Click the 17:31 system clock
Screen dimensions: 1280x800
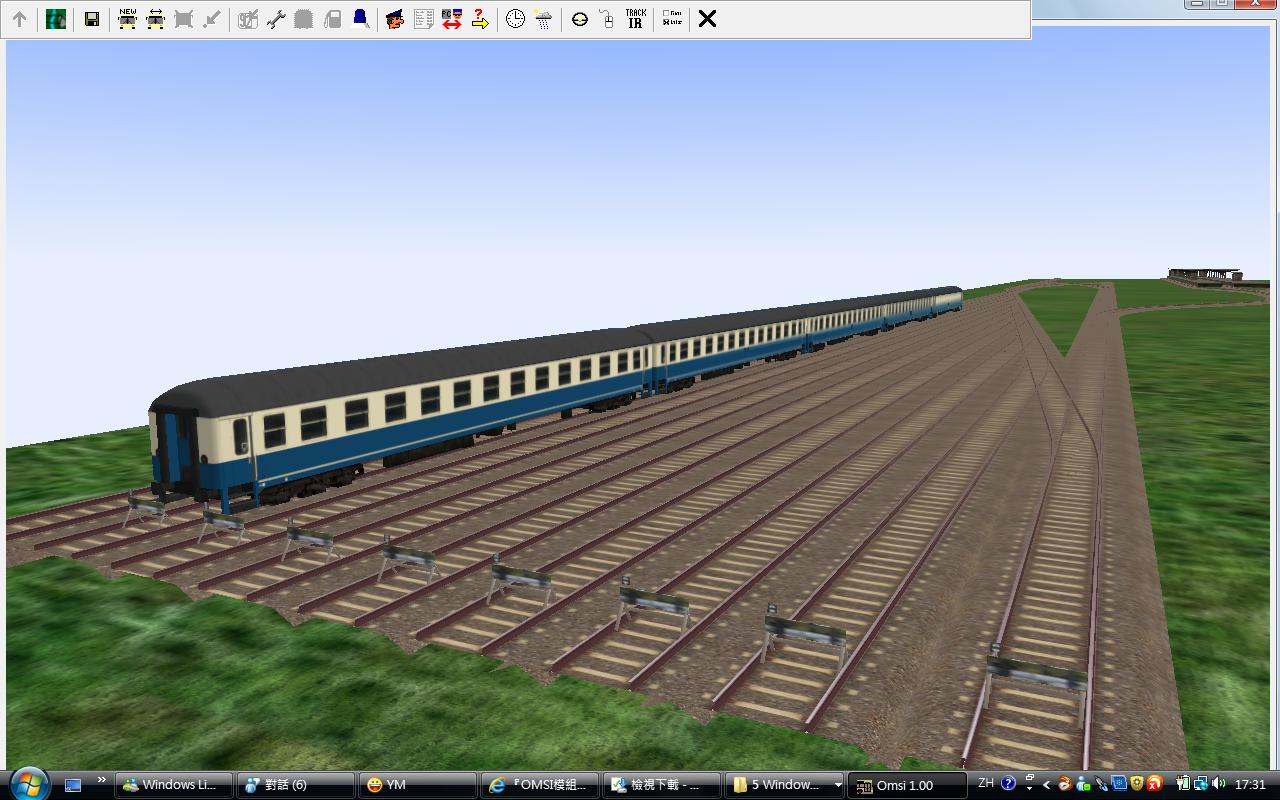point(1250,785)
